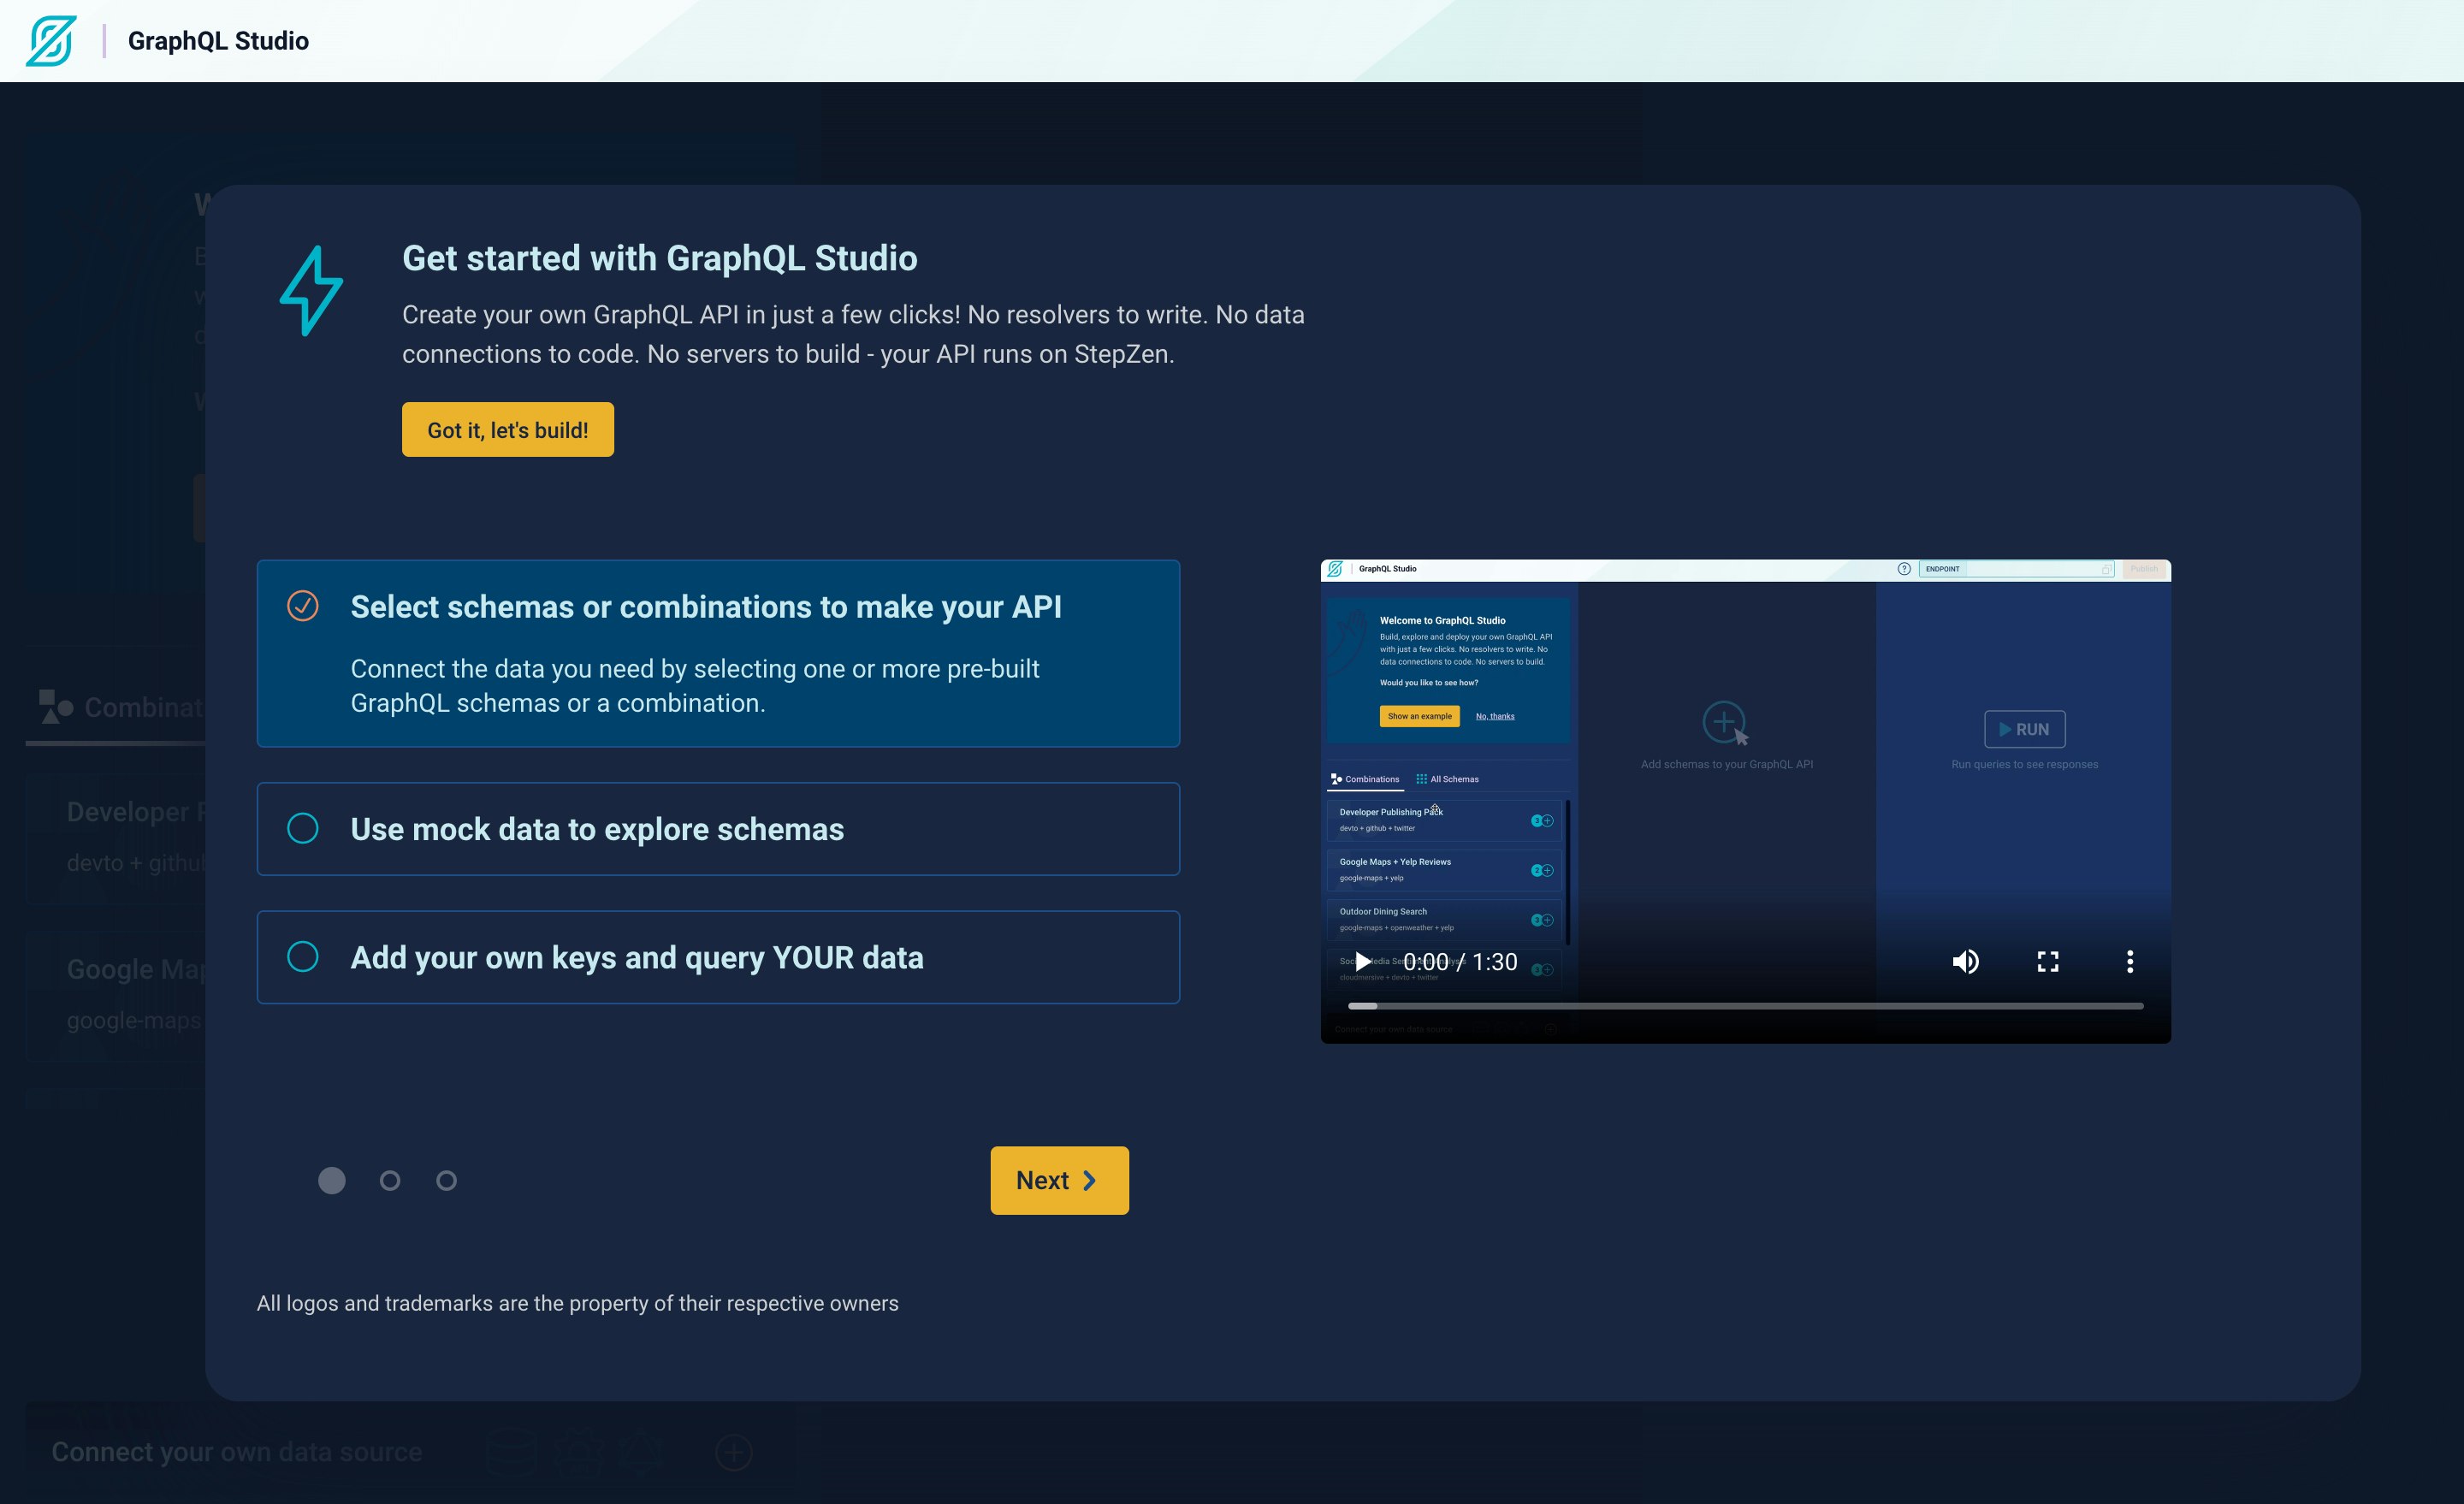Jump to the third onboarding dot
Viewport: 2464px width, 1504px height.
pos(446,1180)
